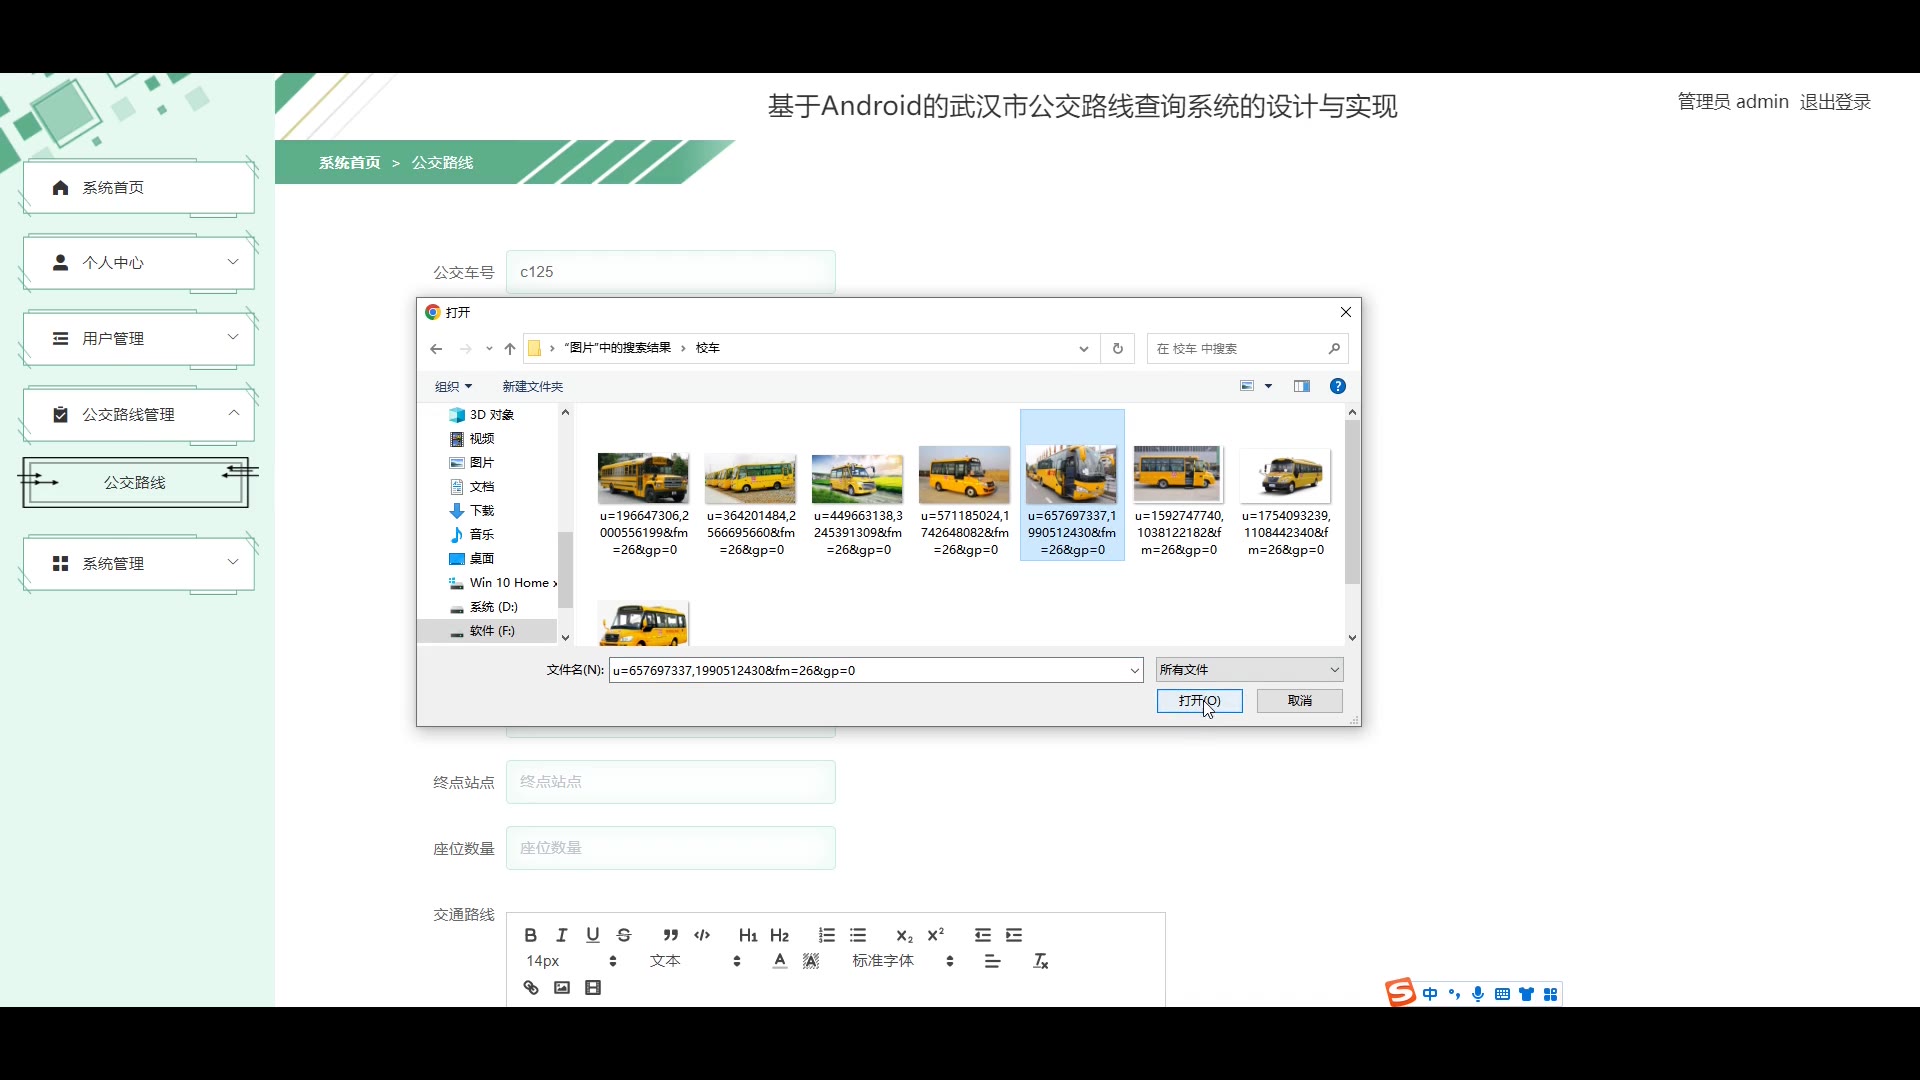
Task: Select the first yellow school bus thumbnail
Action: [643, 478]
